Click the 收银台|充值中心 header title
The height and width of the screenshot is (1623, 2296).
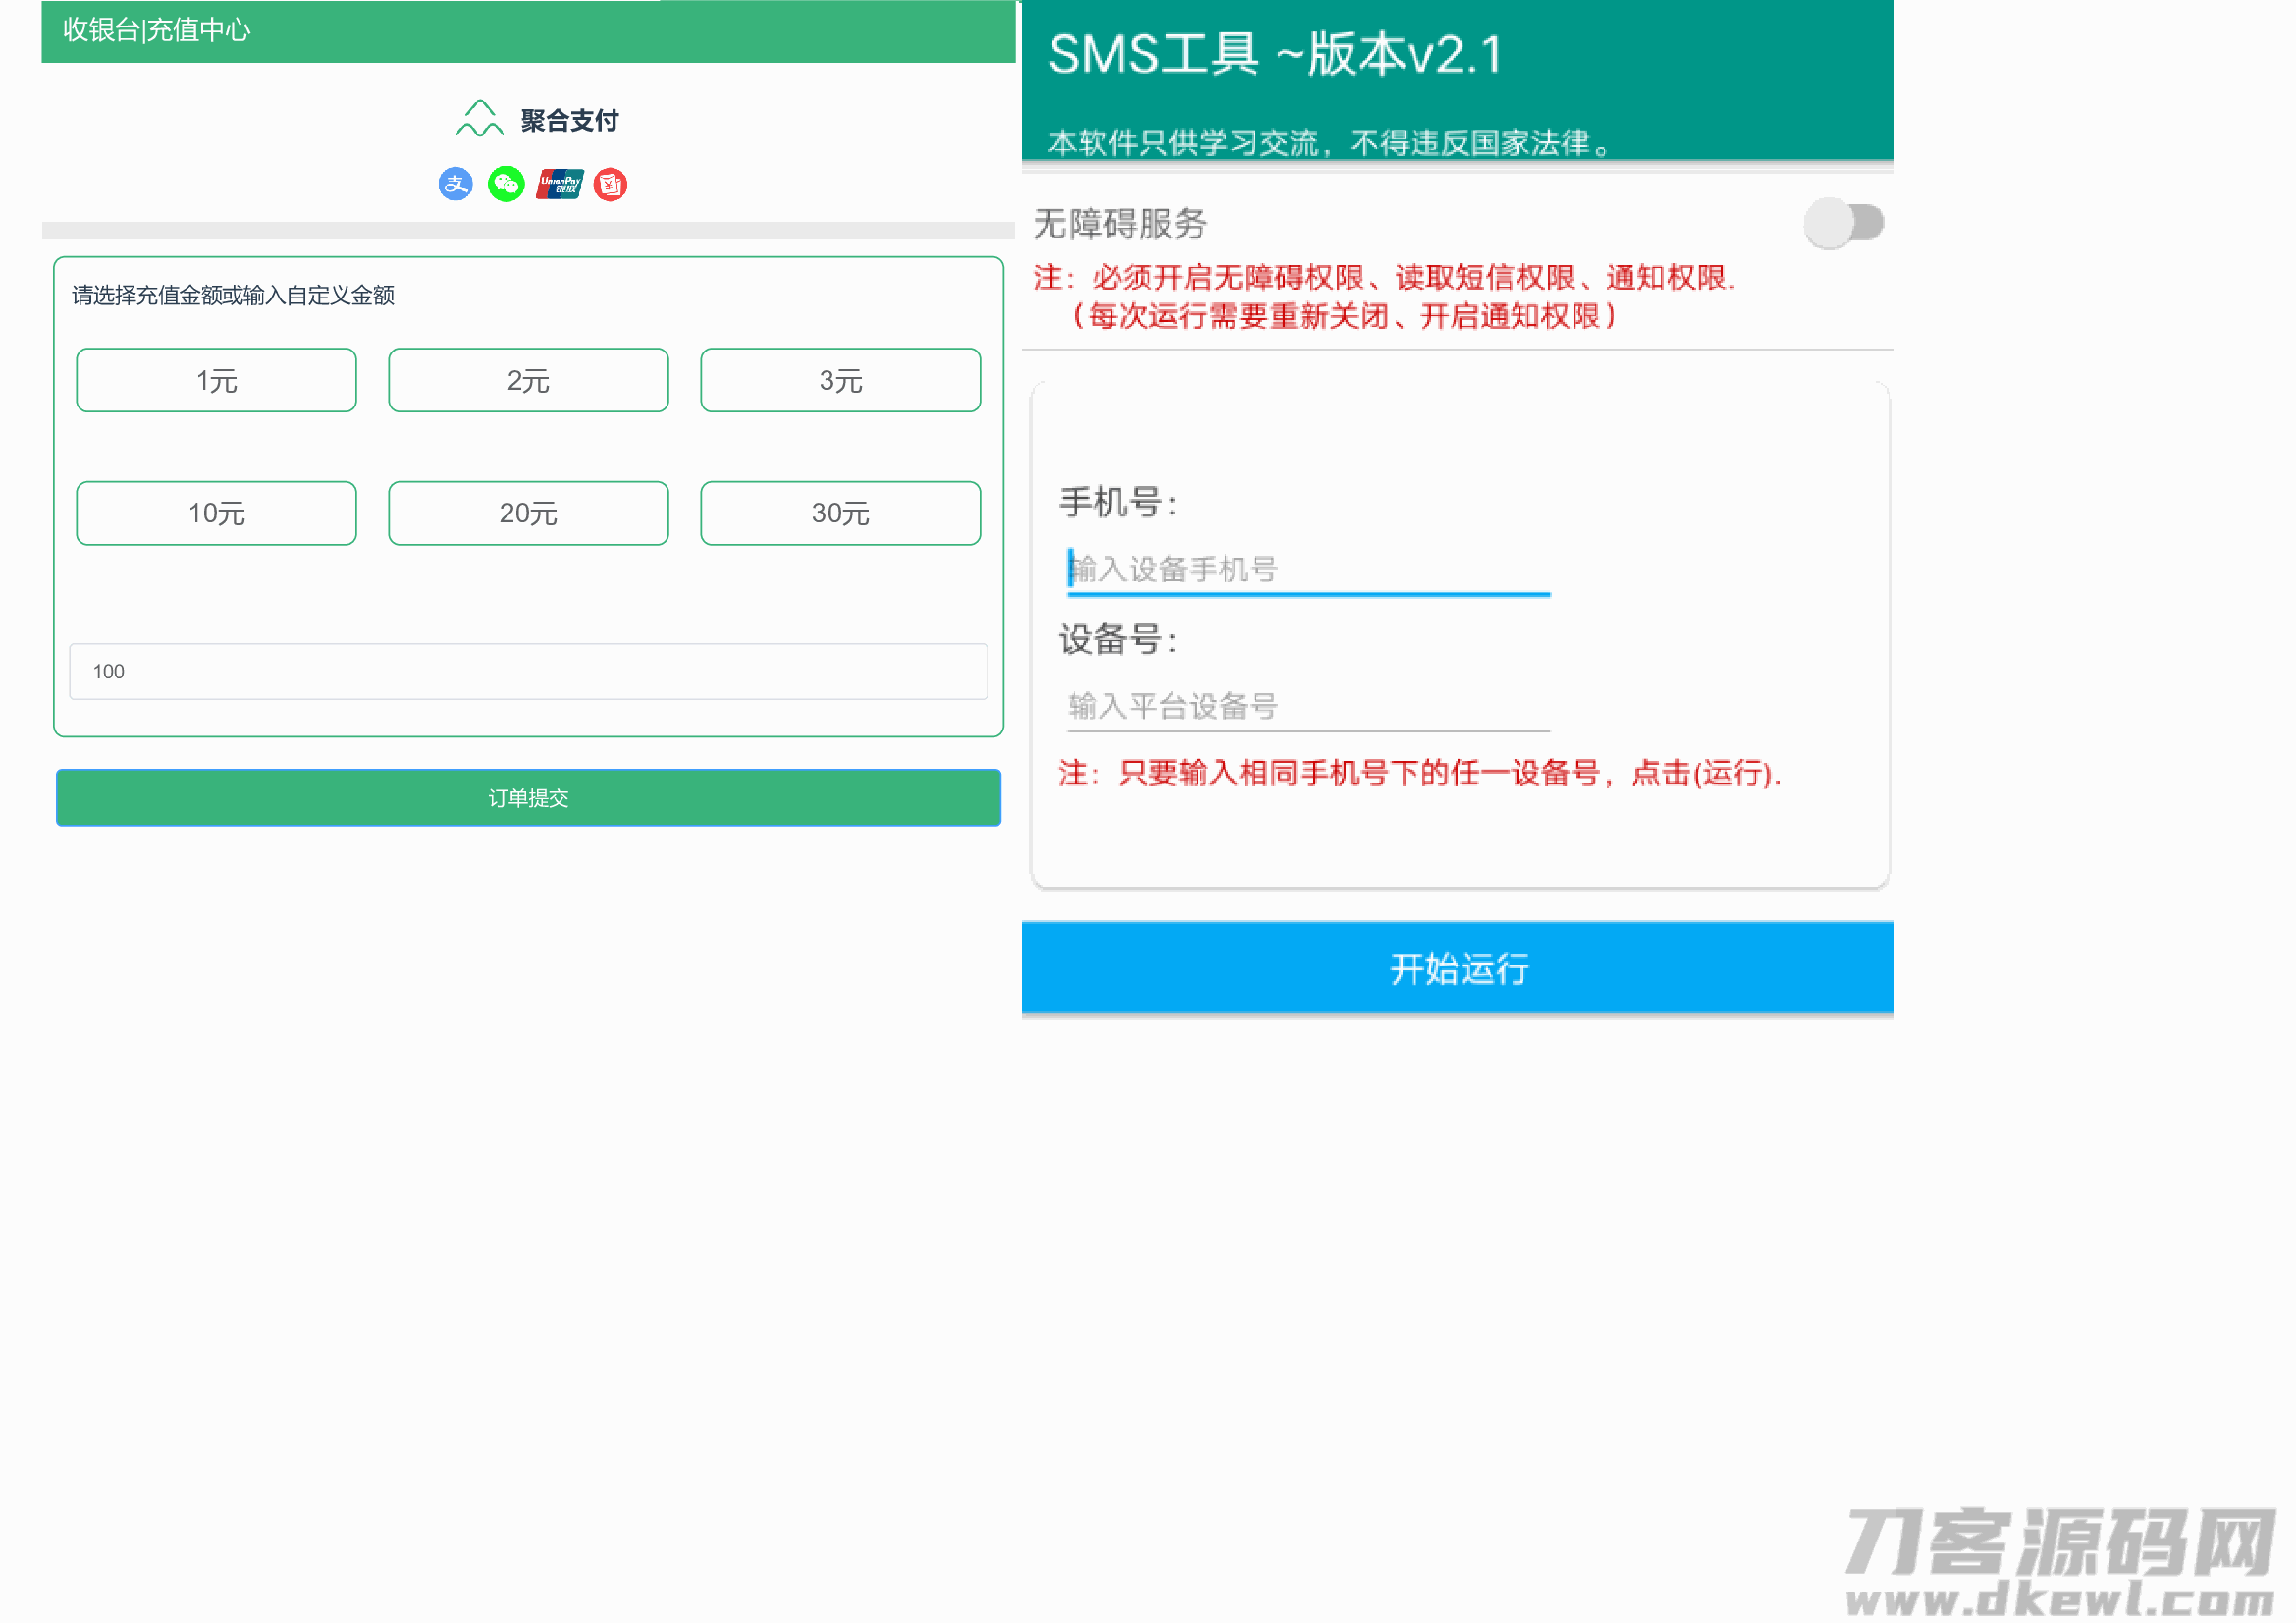click(157, 30)
